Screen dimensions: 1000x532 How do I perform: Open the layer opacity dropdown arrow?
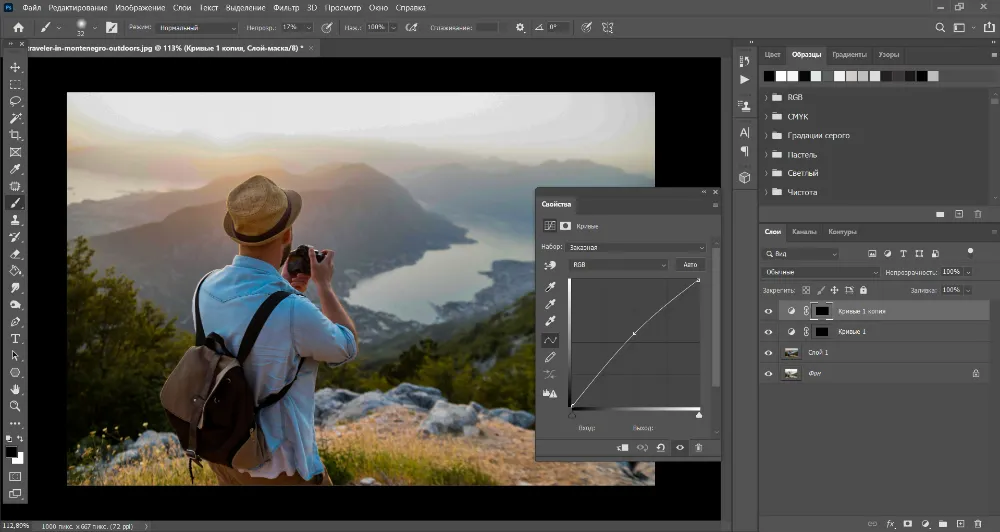point(968,272)
